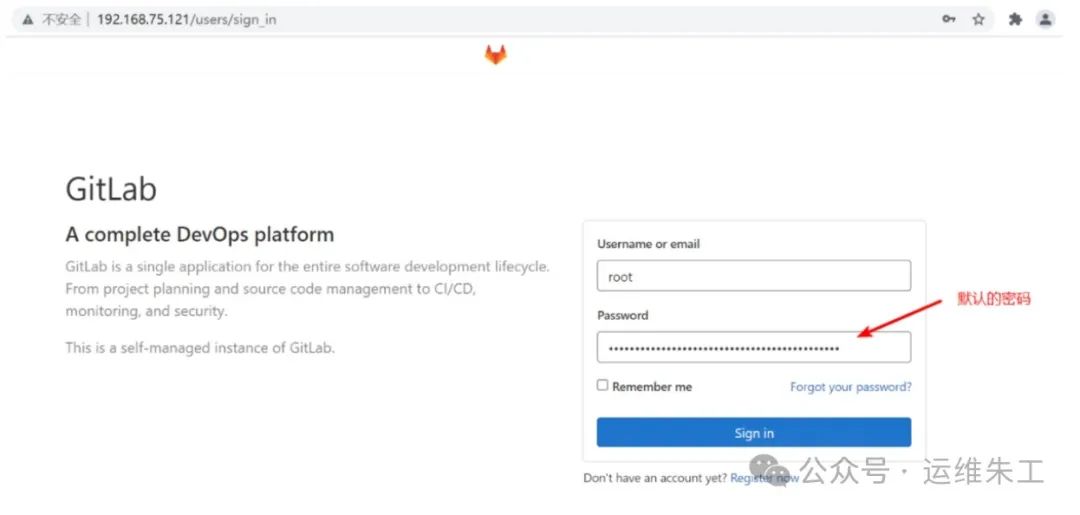Click the insecure connection warning icon
Screen dimensions: 1080x515
point(28,20)
